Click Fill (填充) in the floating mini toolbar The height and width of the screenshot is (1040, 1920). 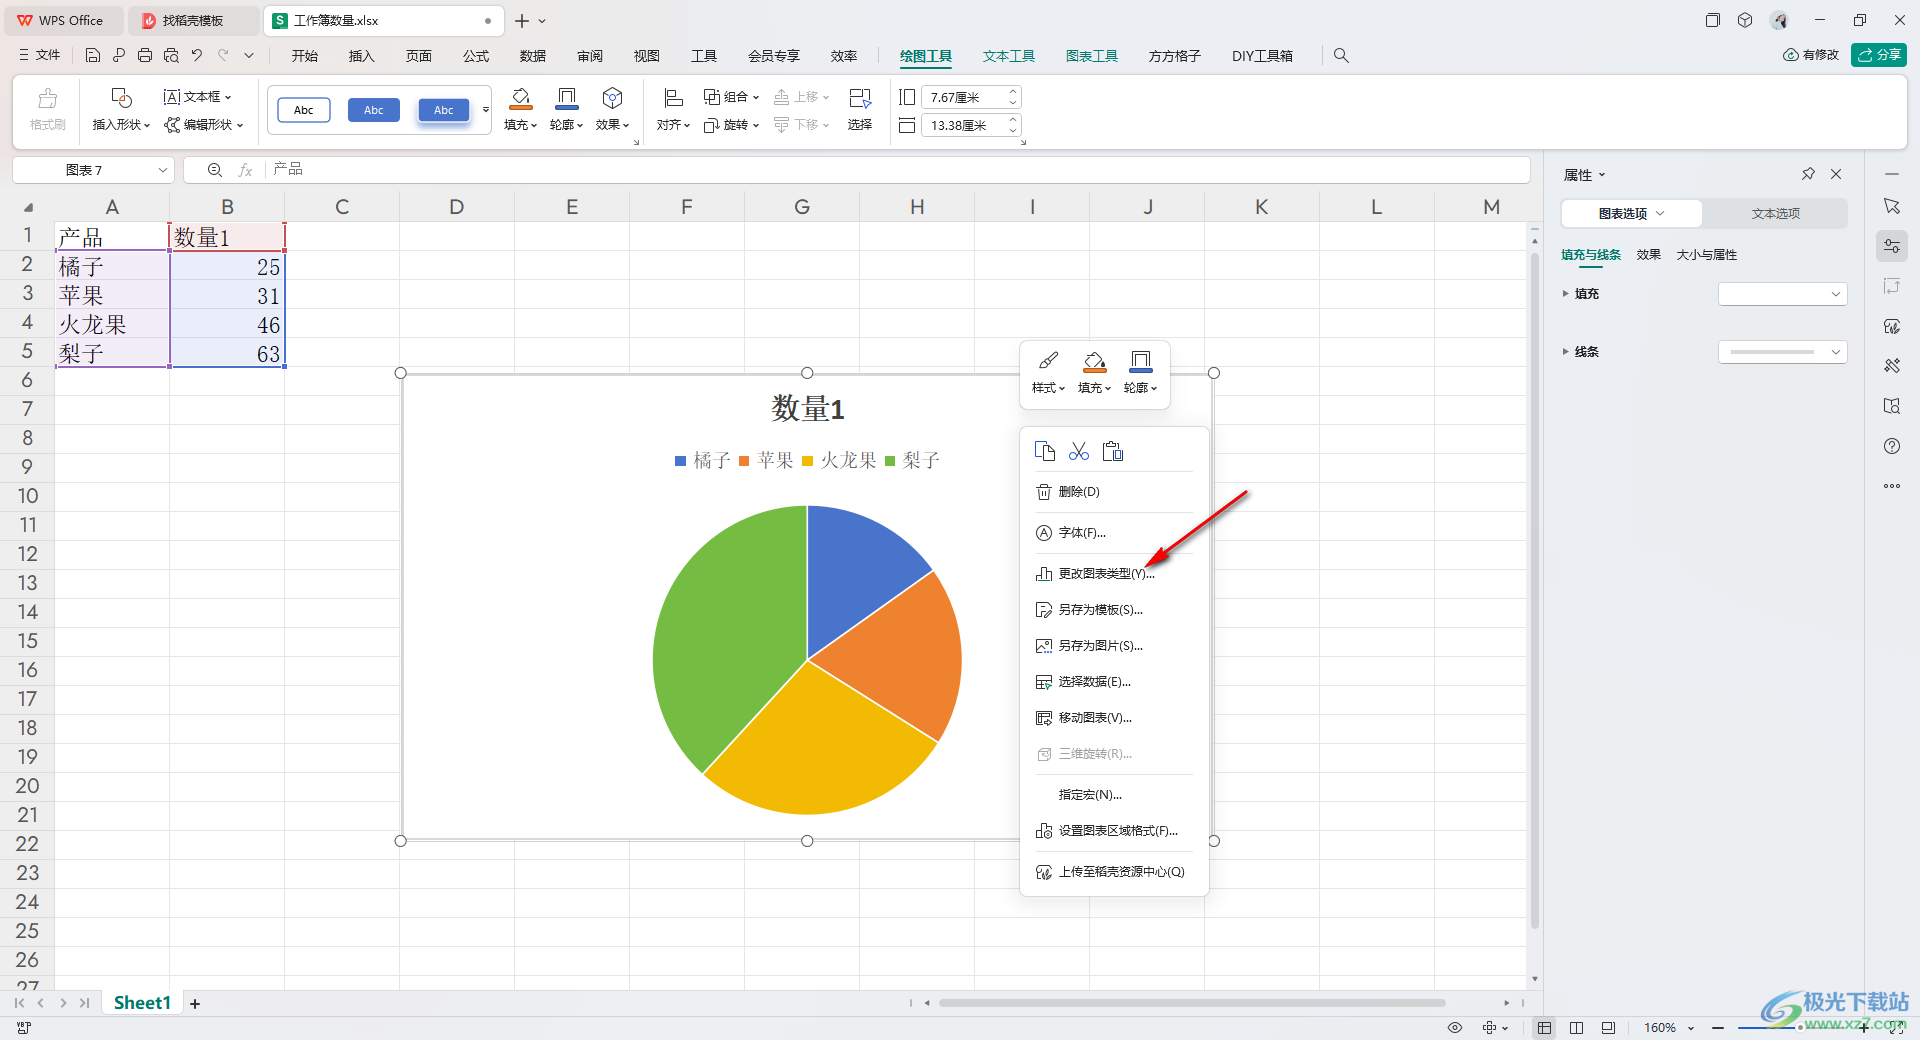1095,372
